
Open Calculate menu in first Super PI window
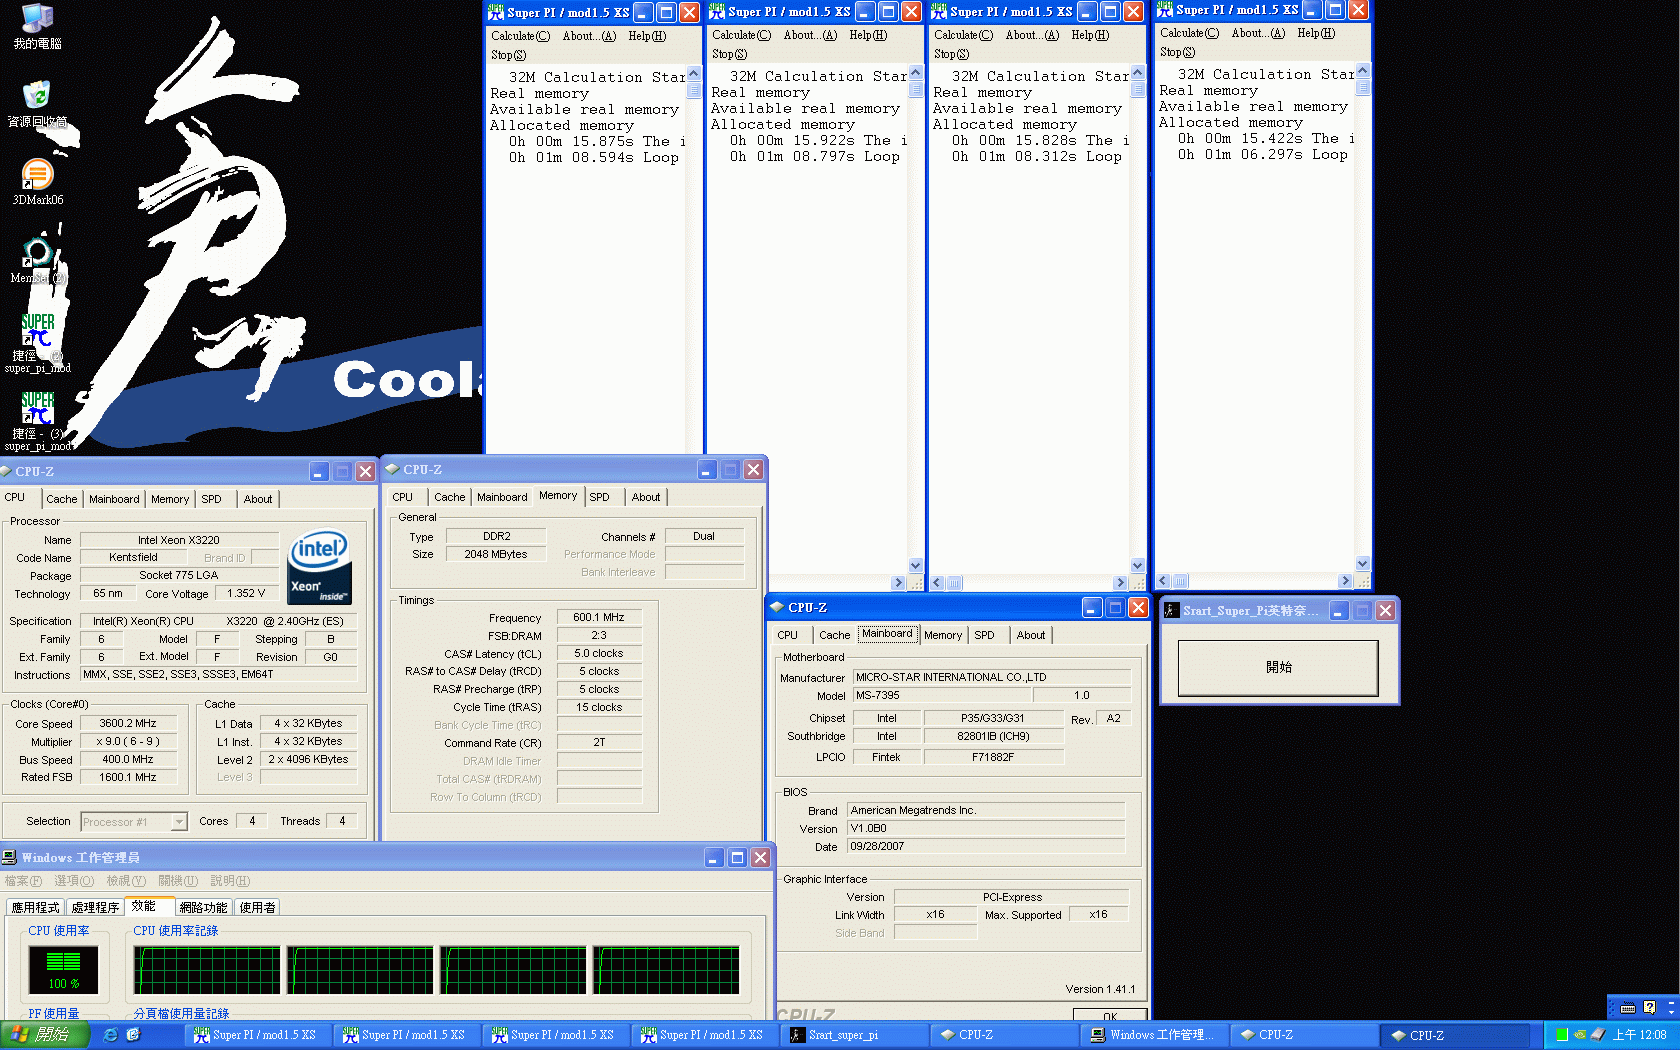coord(520,36)
